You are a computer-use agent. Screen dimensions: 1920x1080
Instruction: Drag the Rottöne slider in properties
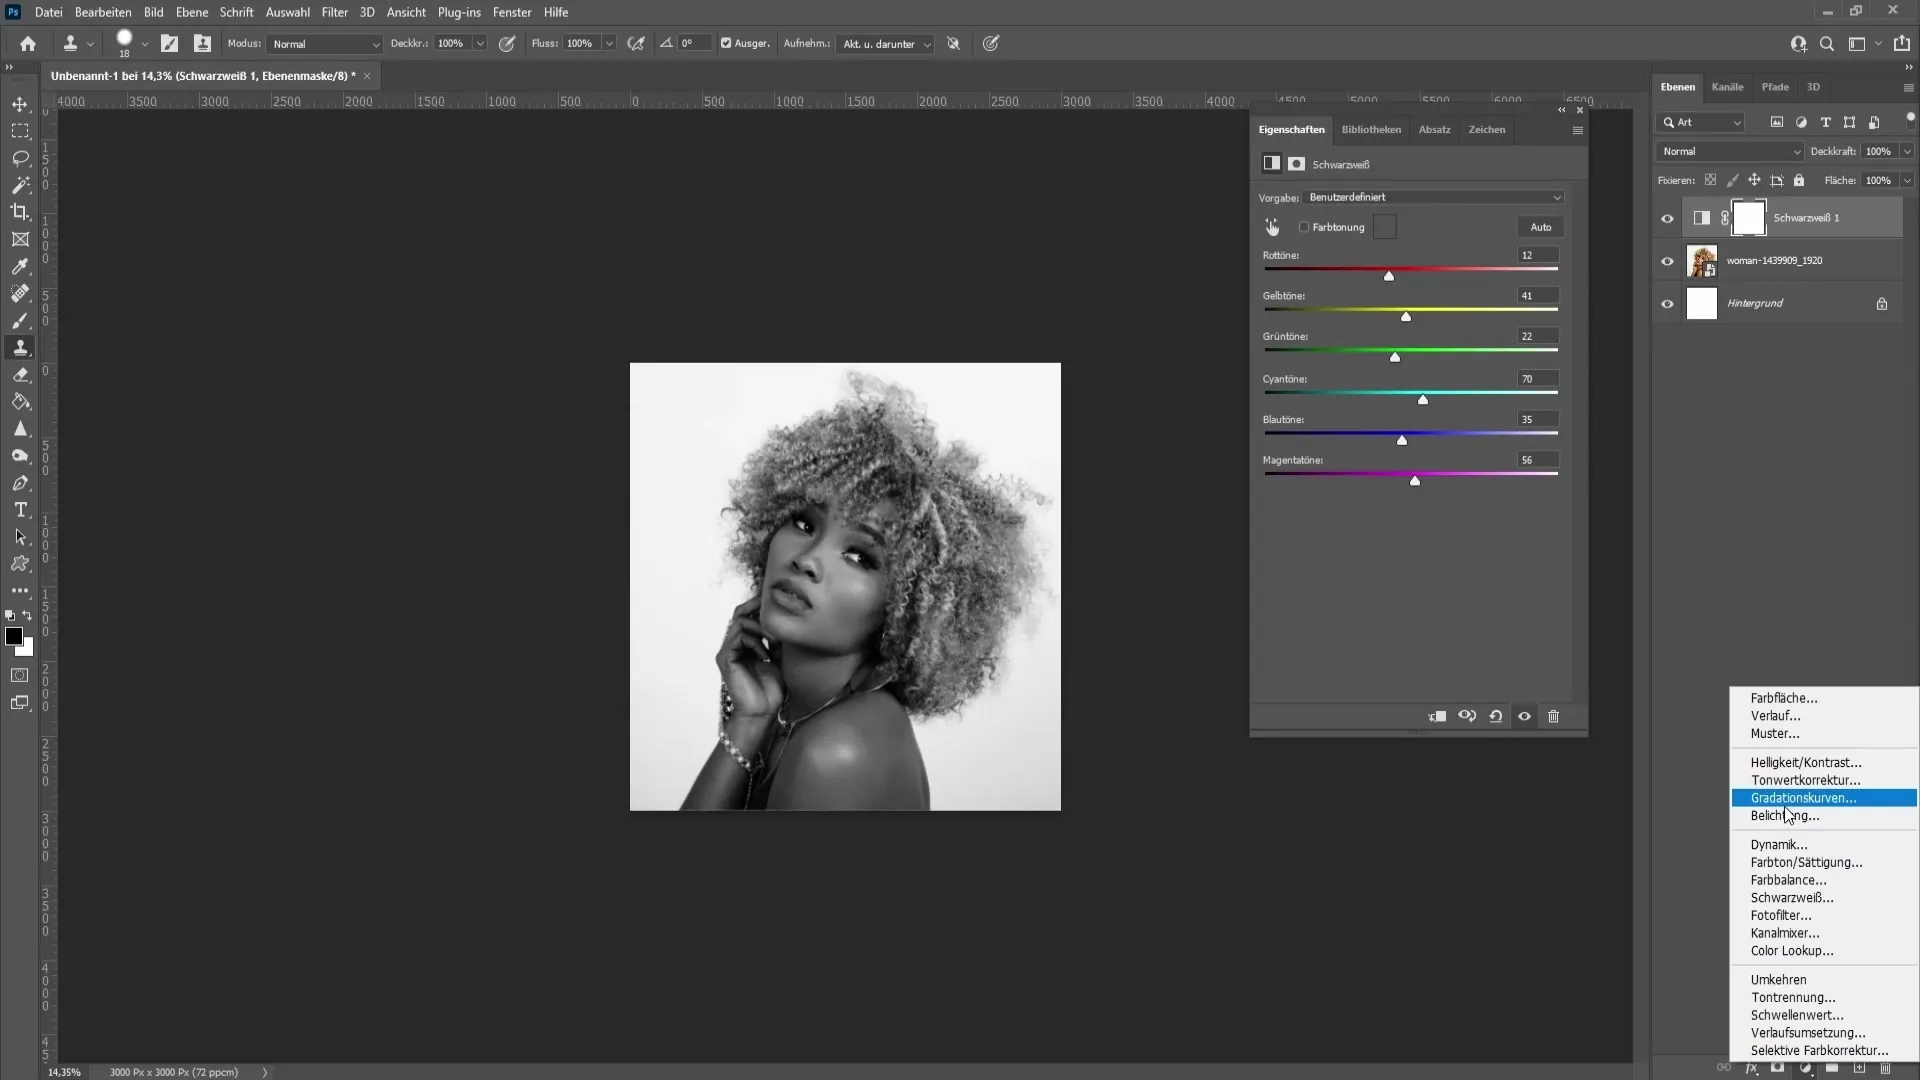click(x=1390, y=276)
